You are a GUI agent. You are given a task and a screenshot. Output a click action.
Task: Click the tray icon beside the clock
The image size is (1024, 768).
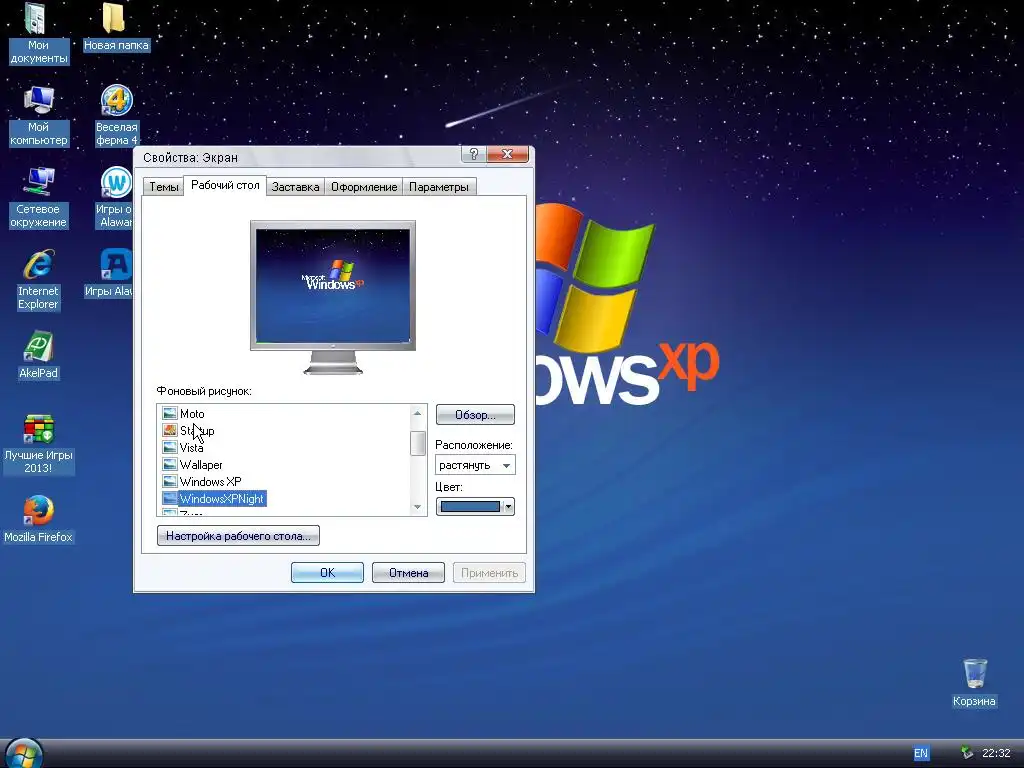click(x=967, y=753)
